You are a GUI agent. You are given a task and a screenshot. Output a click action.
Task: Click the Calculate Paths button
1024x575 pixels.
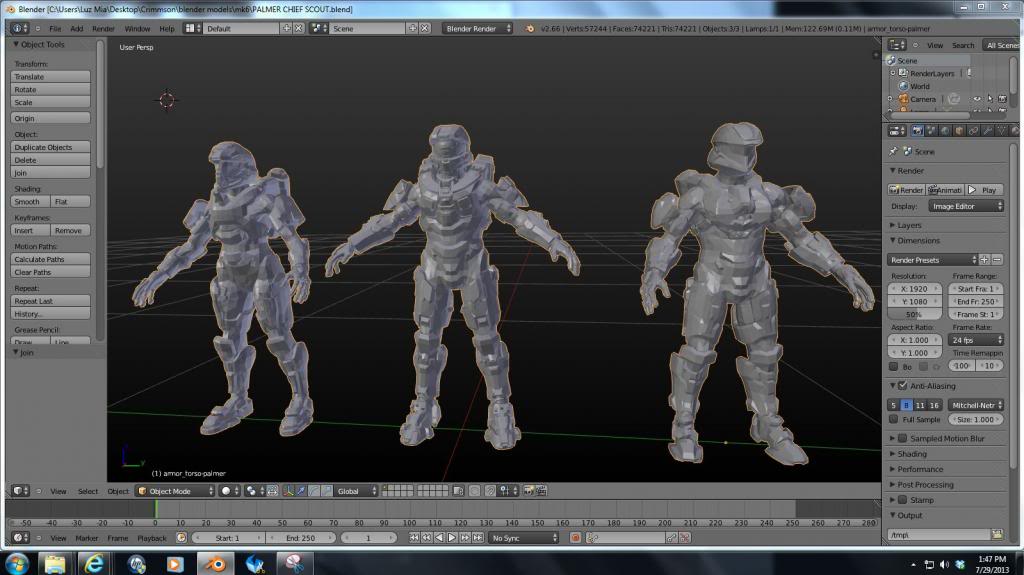point(50,259)
